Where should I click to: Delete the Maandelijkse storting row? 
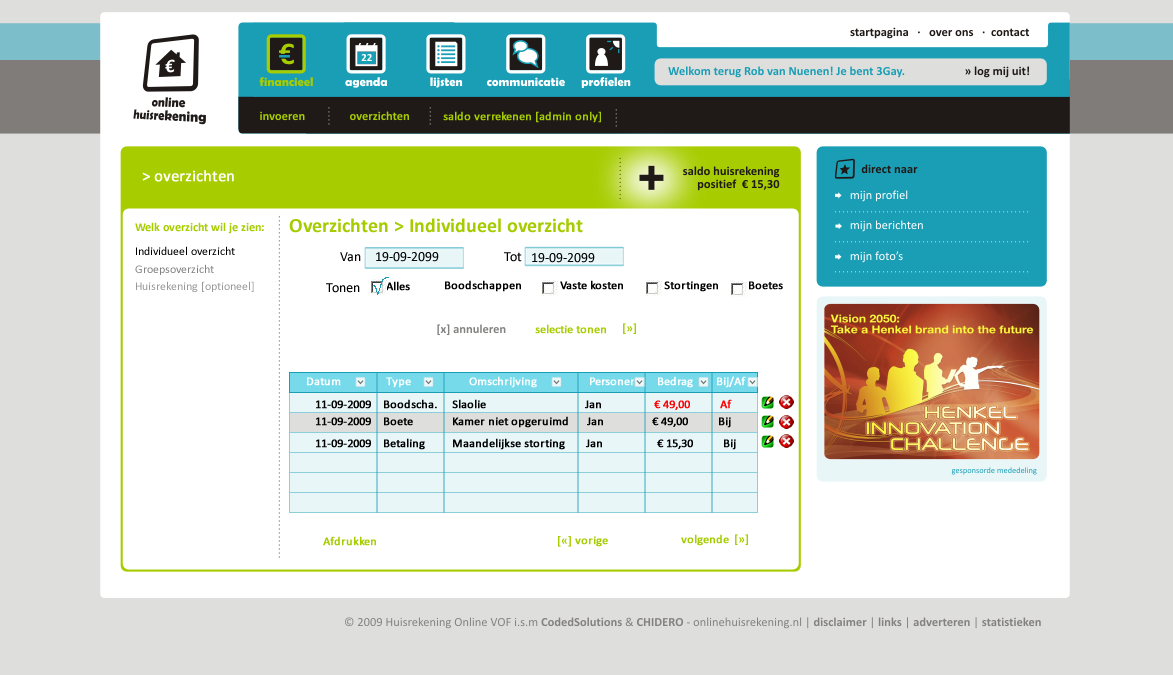pyautogui.click(x=786, y=441)
